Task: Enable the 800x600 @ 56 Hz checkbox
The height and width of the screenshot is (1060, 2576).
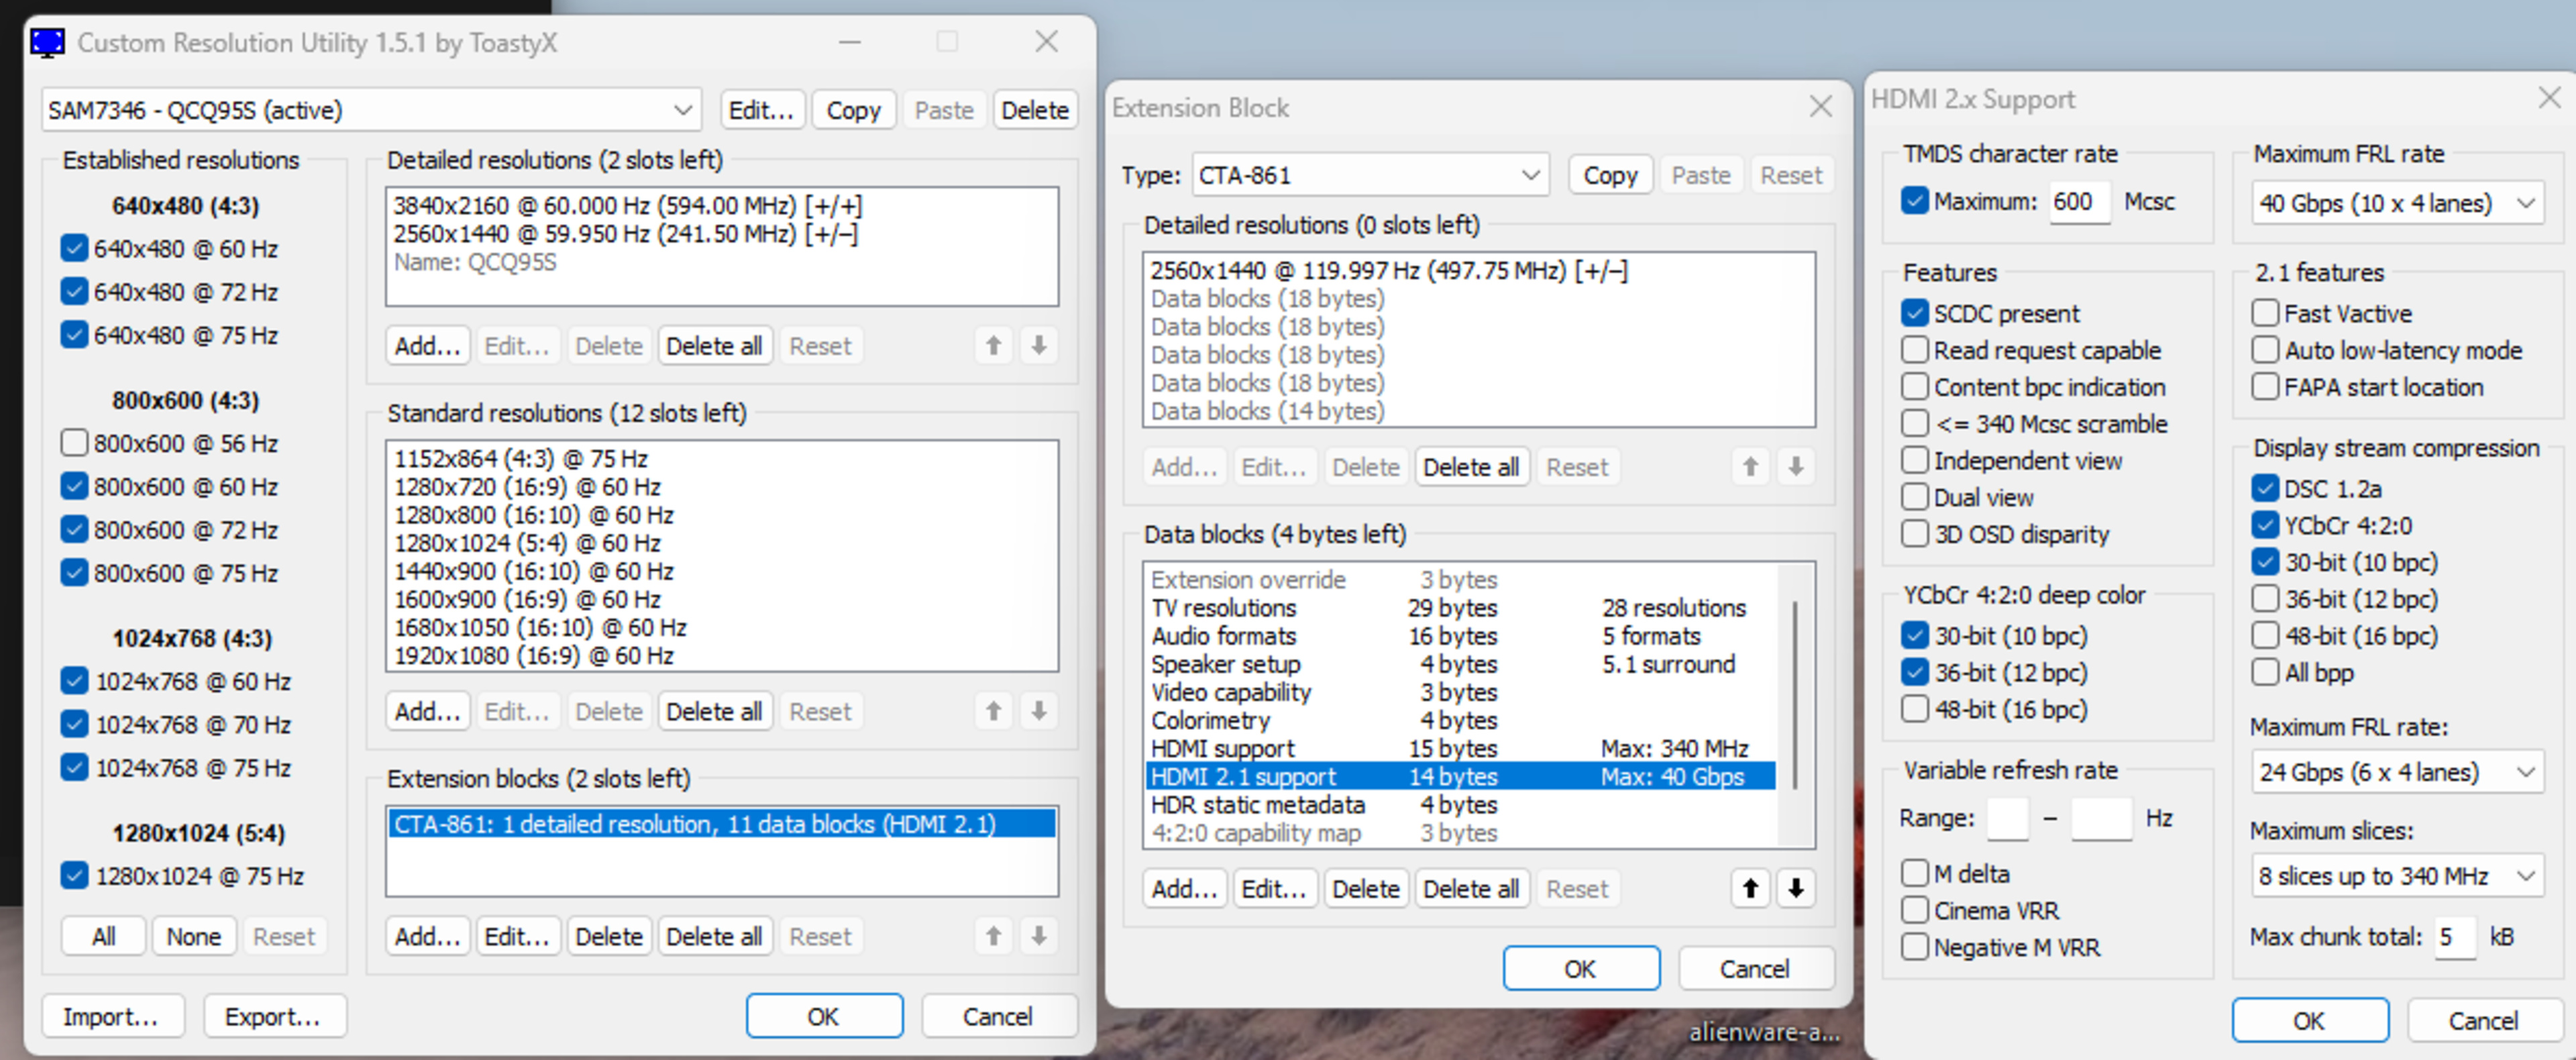Action: click(x=74, y=443)
